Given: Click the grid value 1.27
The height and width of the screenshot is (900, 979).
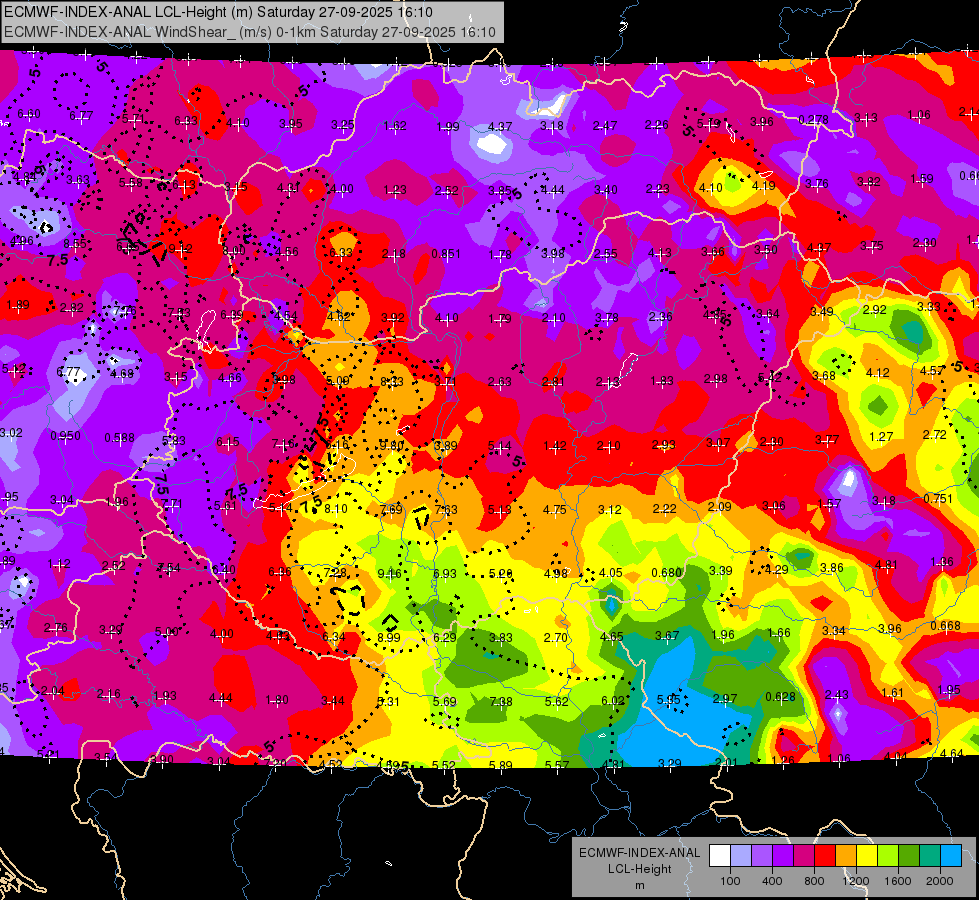Looking at the screenshot, I should click(881, 437).
